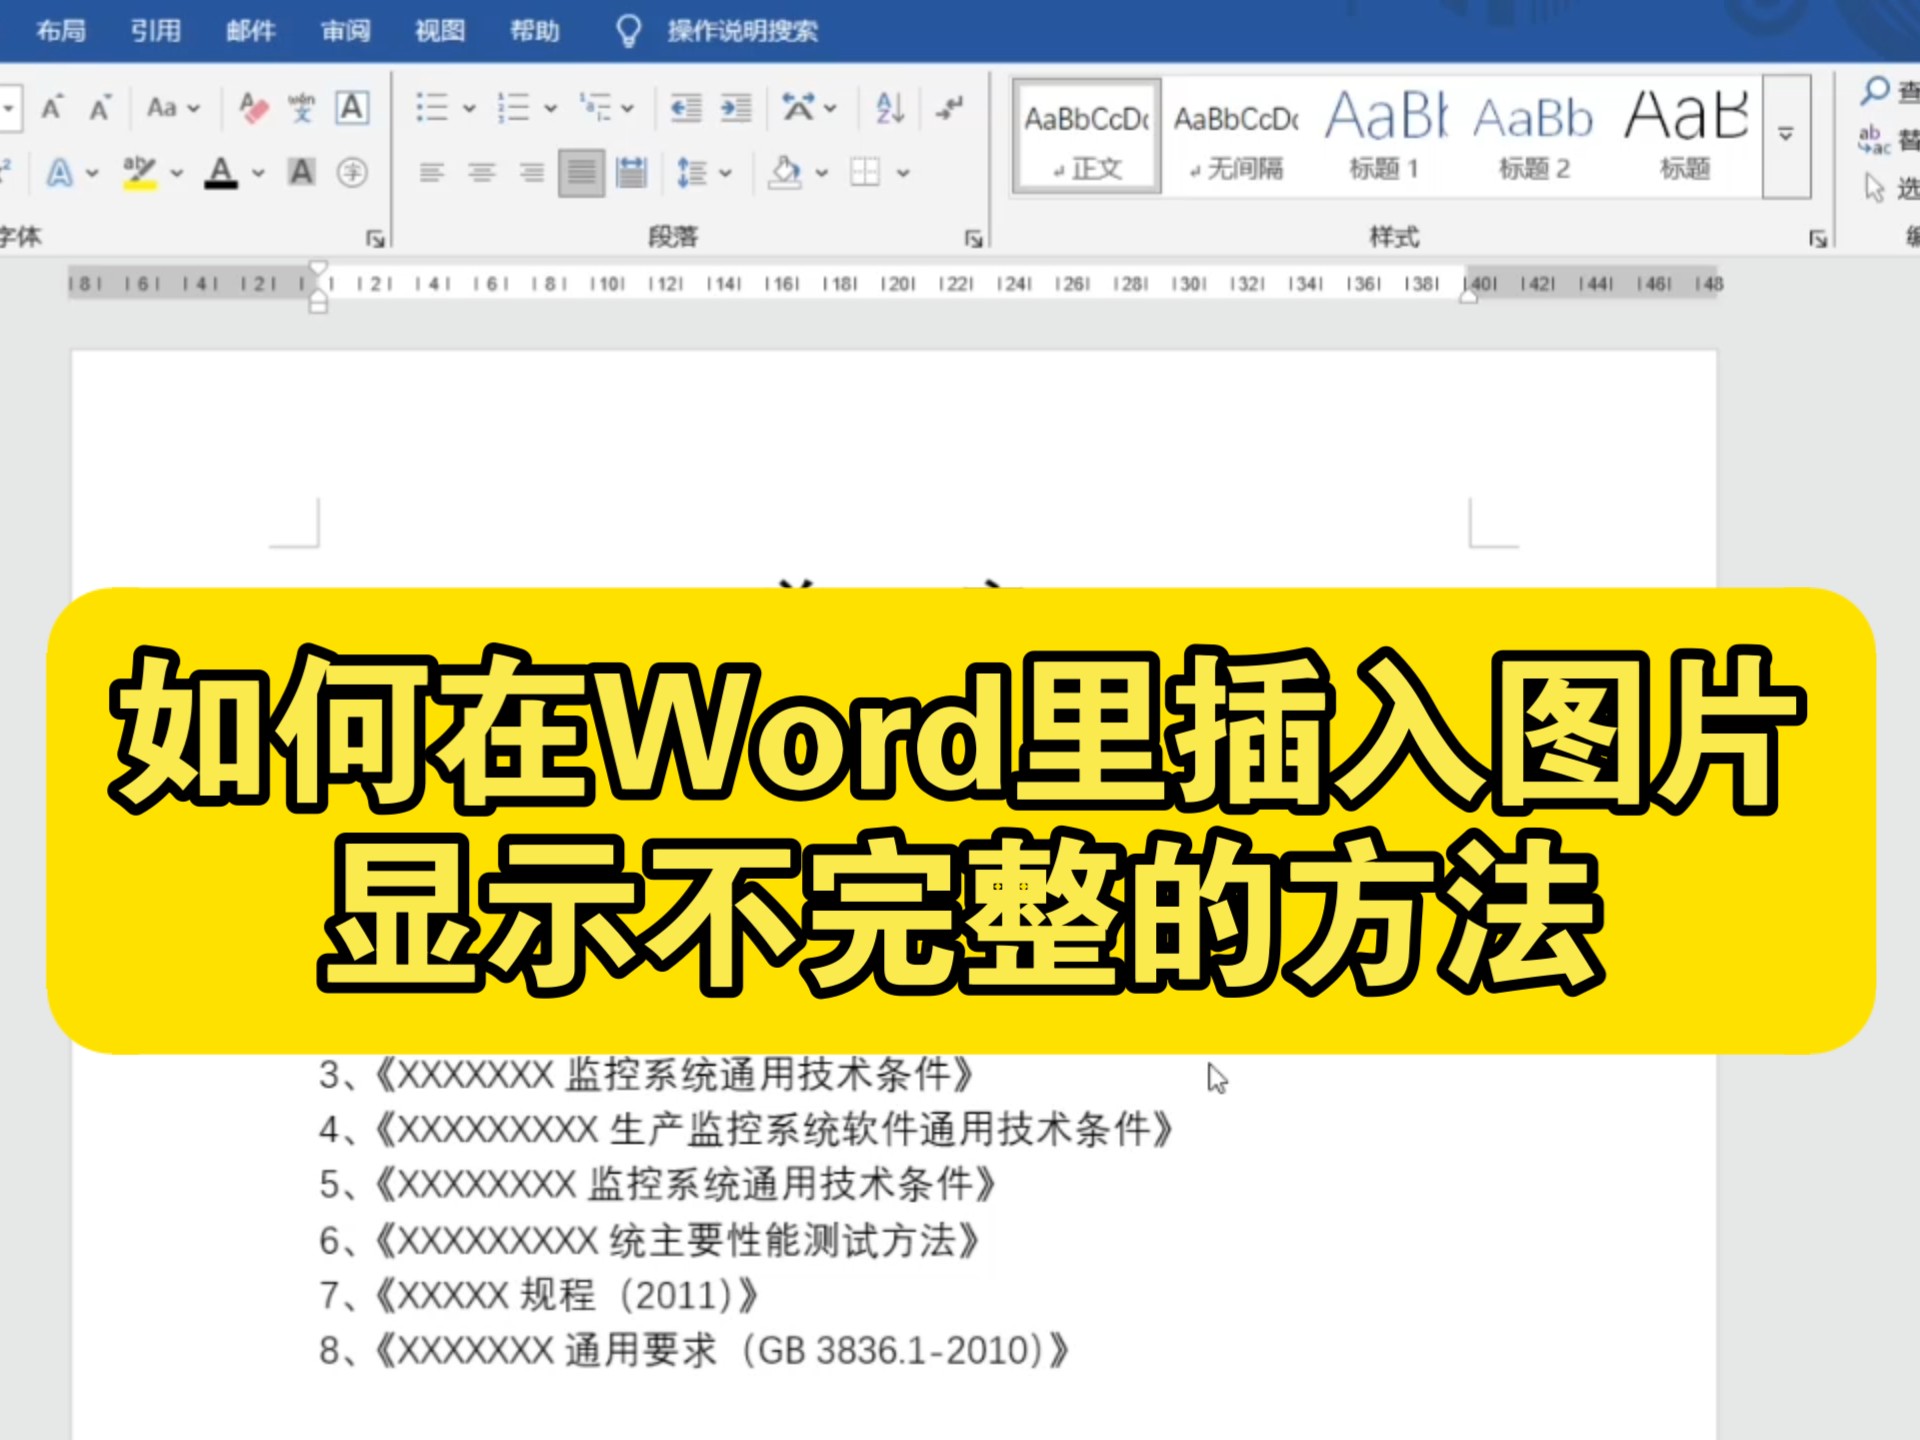
Task: Click the Asian Layout icon
Action: [798, 107]
